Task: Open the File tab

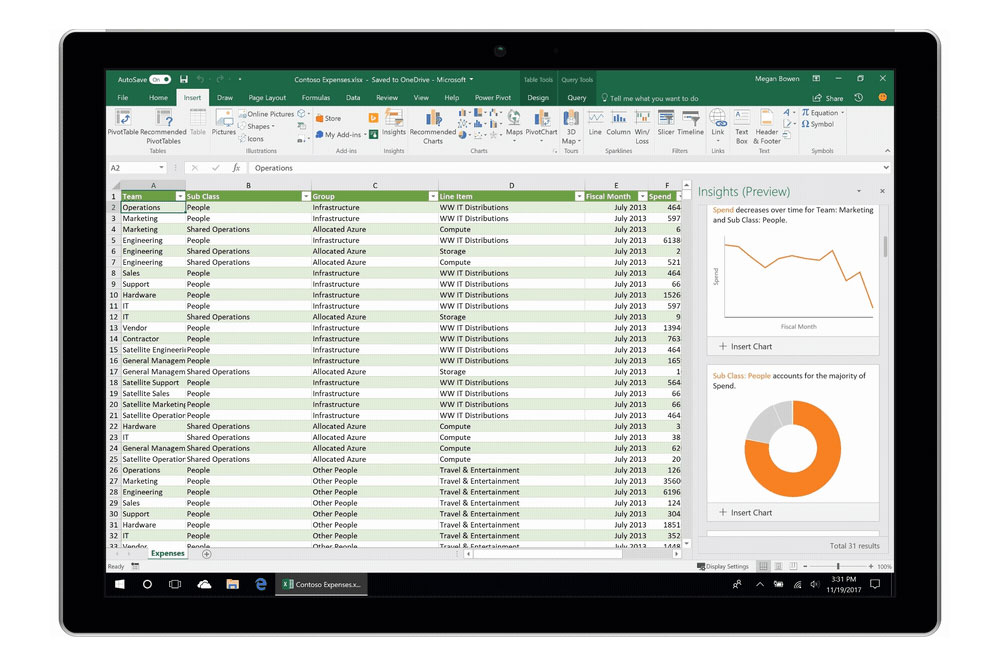Action: (x=122, y=98)
